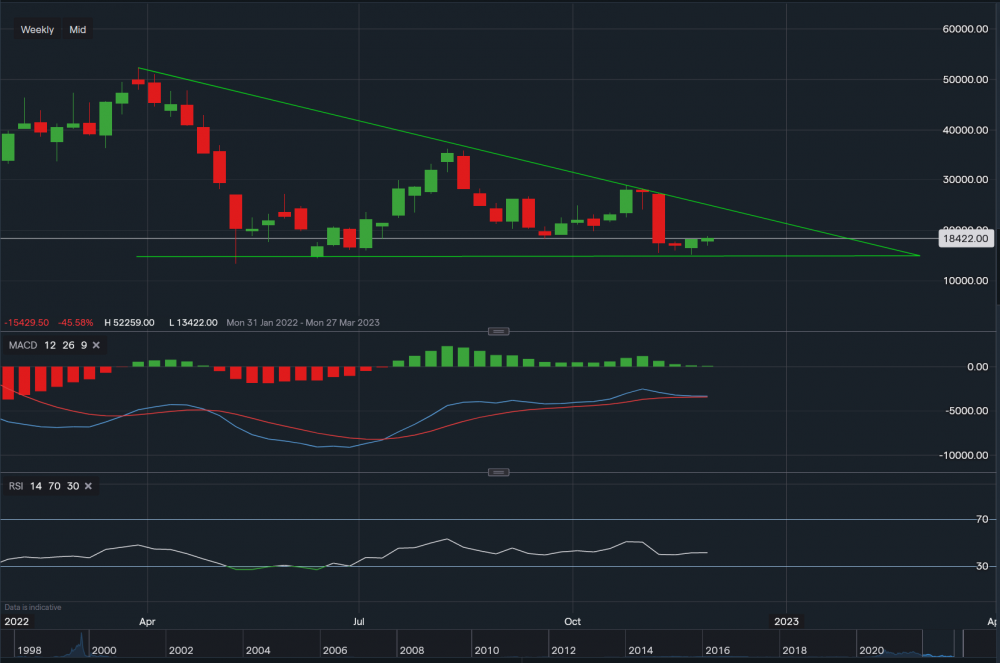Image resolution: width=1000 pixels, height=663 pixels.
Task: Open MACD indicator settings via its label
Action: pos(22,345)
